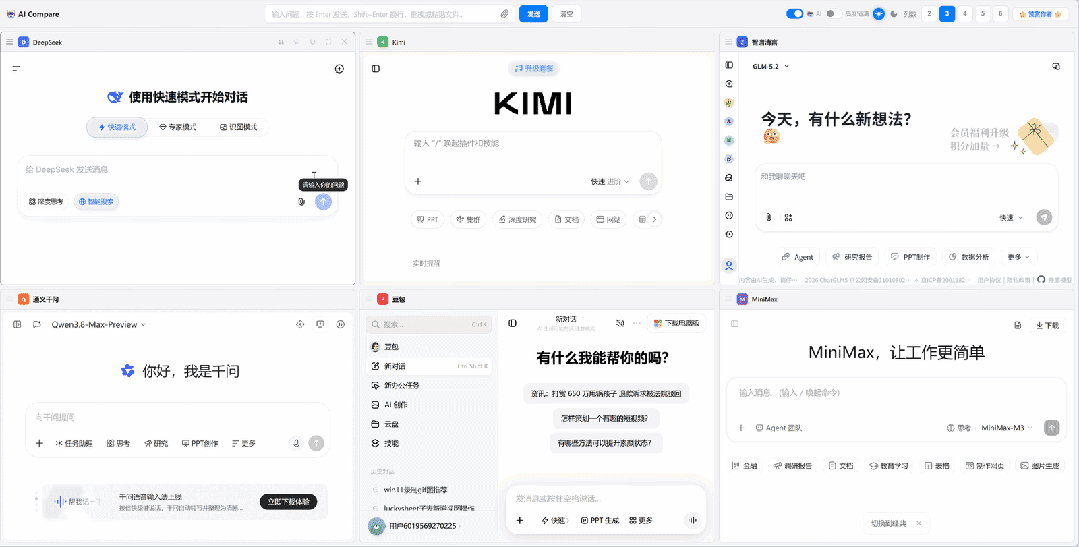Click the plus icon in the Kimi input box
1079x547 pixels.
(418, 182)
